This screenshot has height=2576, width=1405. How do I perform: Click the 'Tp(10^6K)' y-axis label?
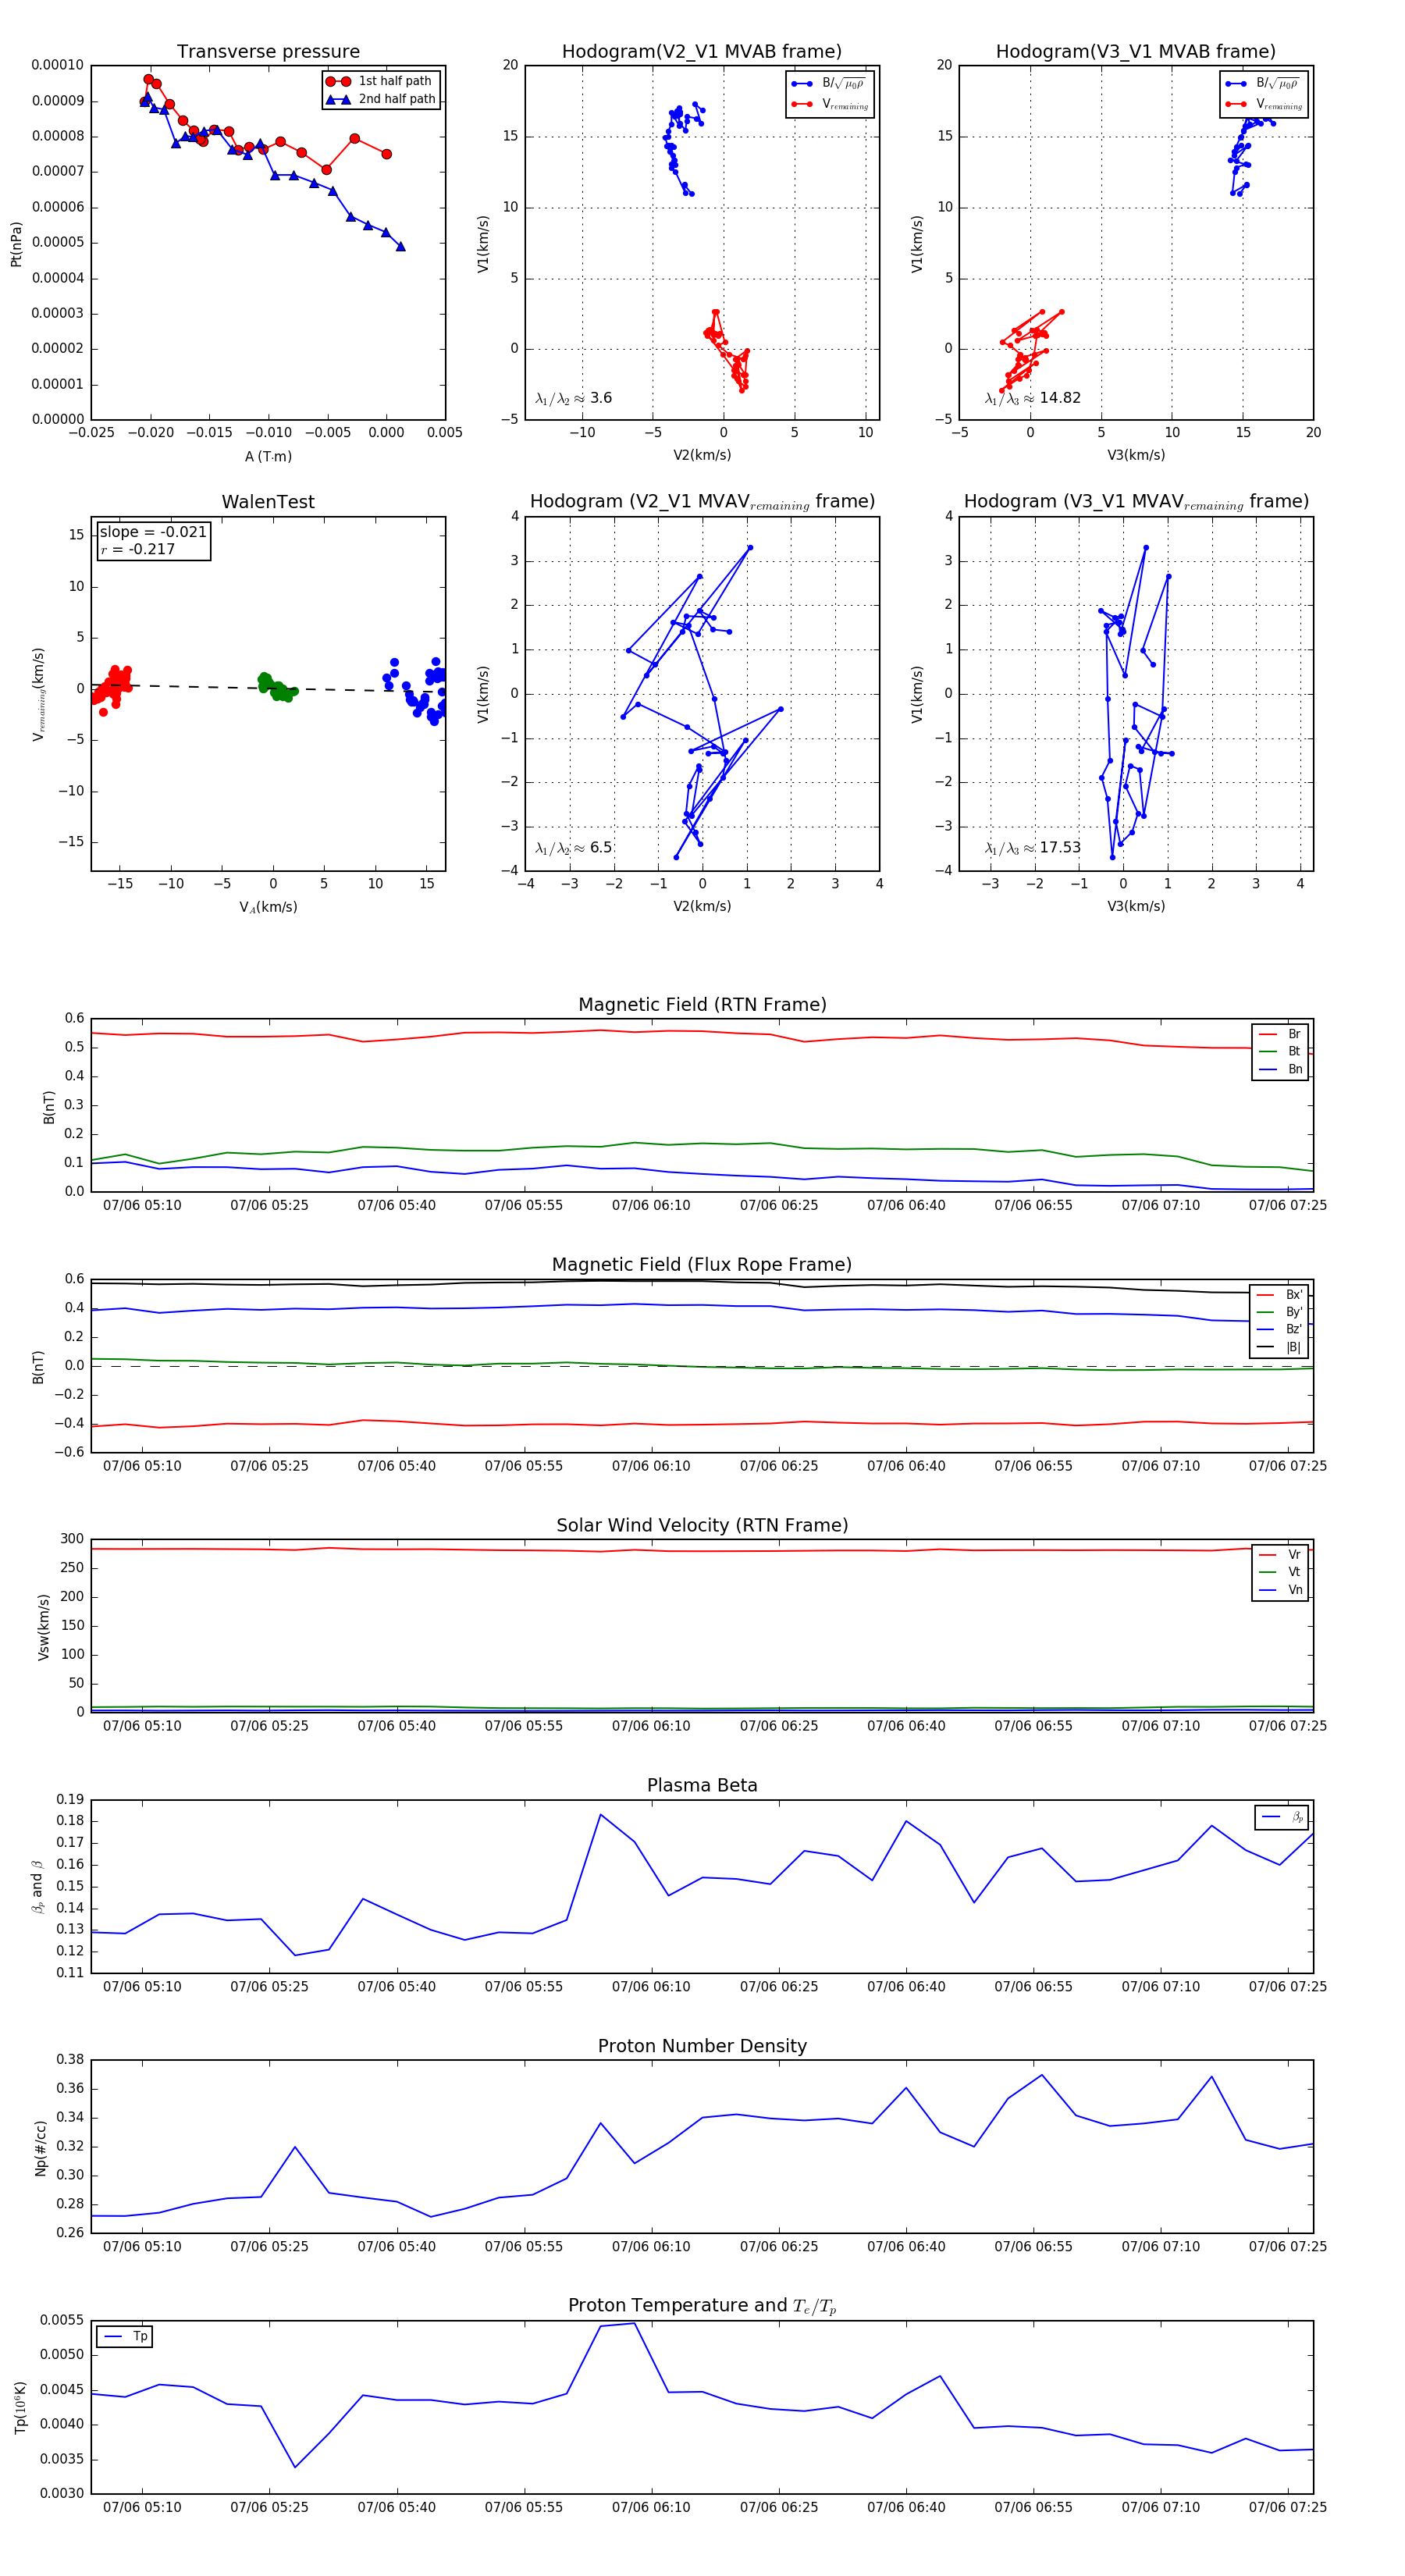click(20, 2408)
